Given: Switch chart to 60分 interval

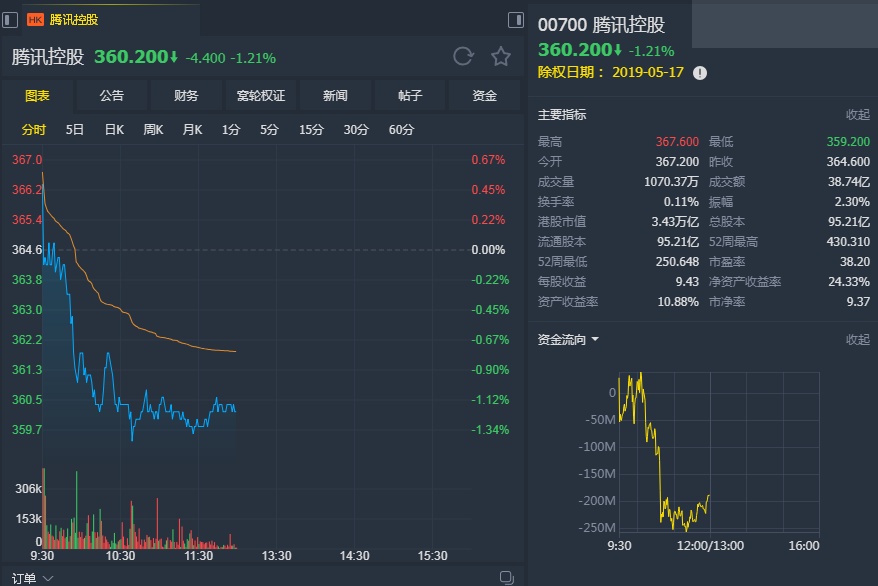Looking at the screenshot, I should [x=401, y=130].
